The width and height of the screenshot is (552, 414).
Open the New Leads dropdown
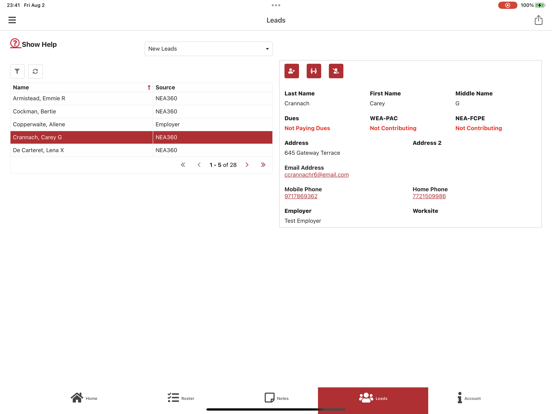[x=208, y=49]
